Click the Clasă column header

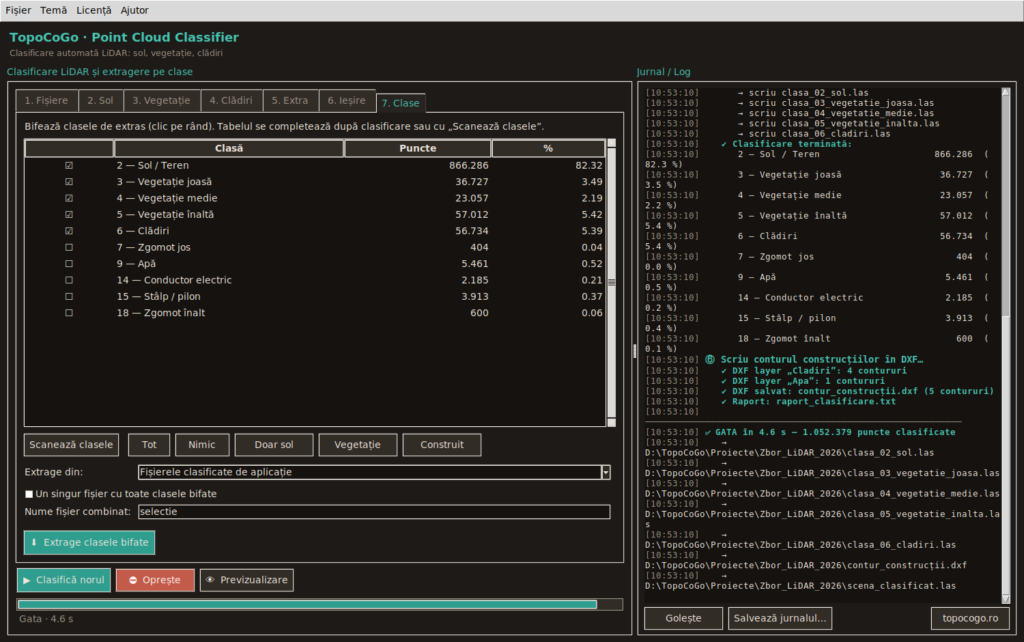229,148
